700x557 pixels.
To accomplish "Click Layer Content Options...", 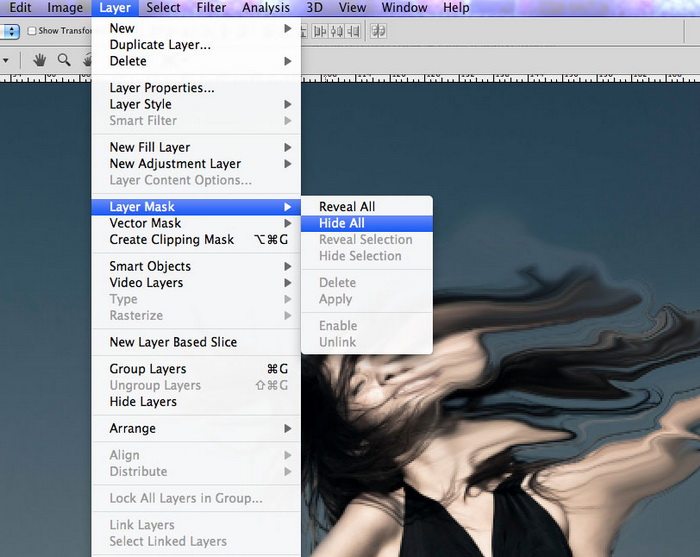I will click(x=196, y=180).
